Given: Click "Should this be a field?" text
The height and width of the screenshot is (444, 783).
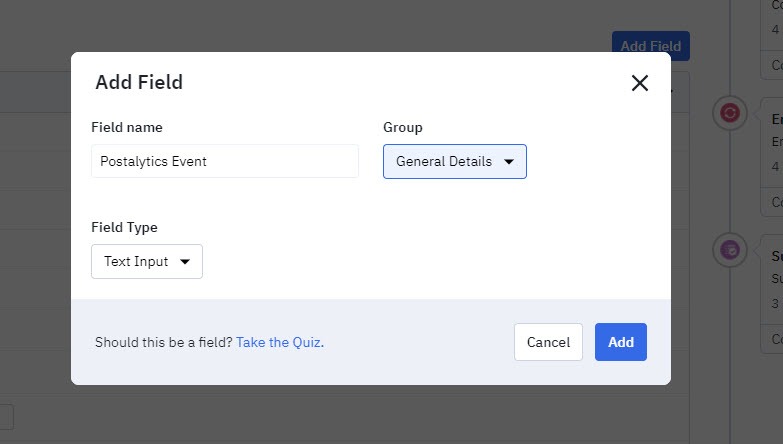Looking at the screenshot, I should (164, 342).
